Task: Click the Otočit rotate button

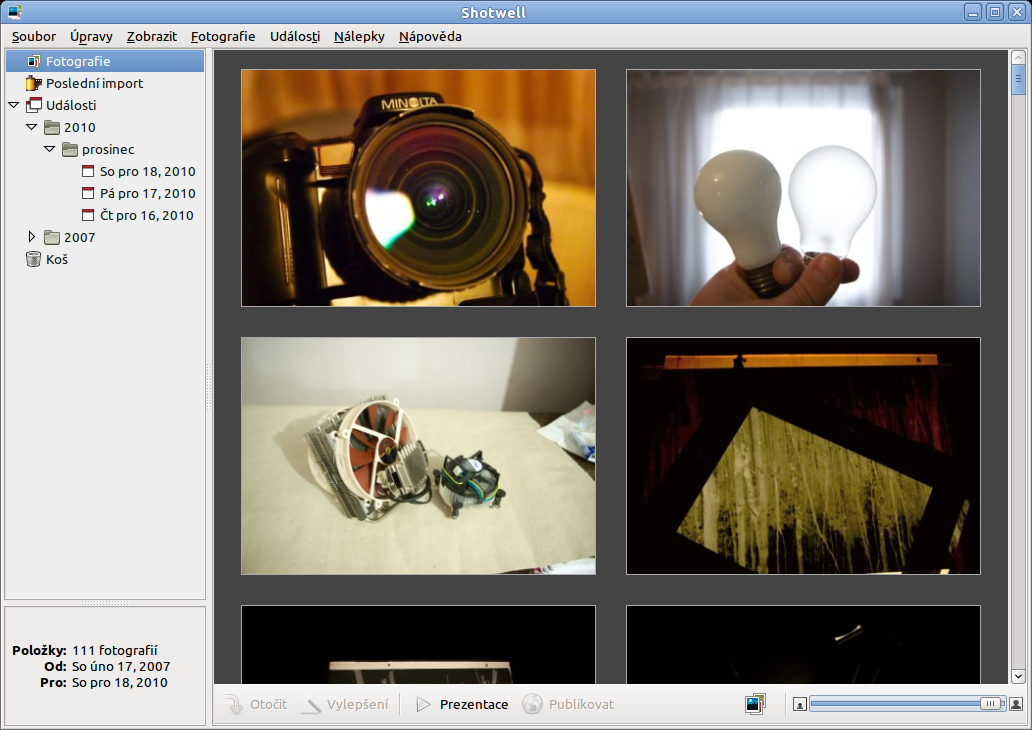Action: [257, 704]
